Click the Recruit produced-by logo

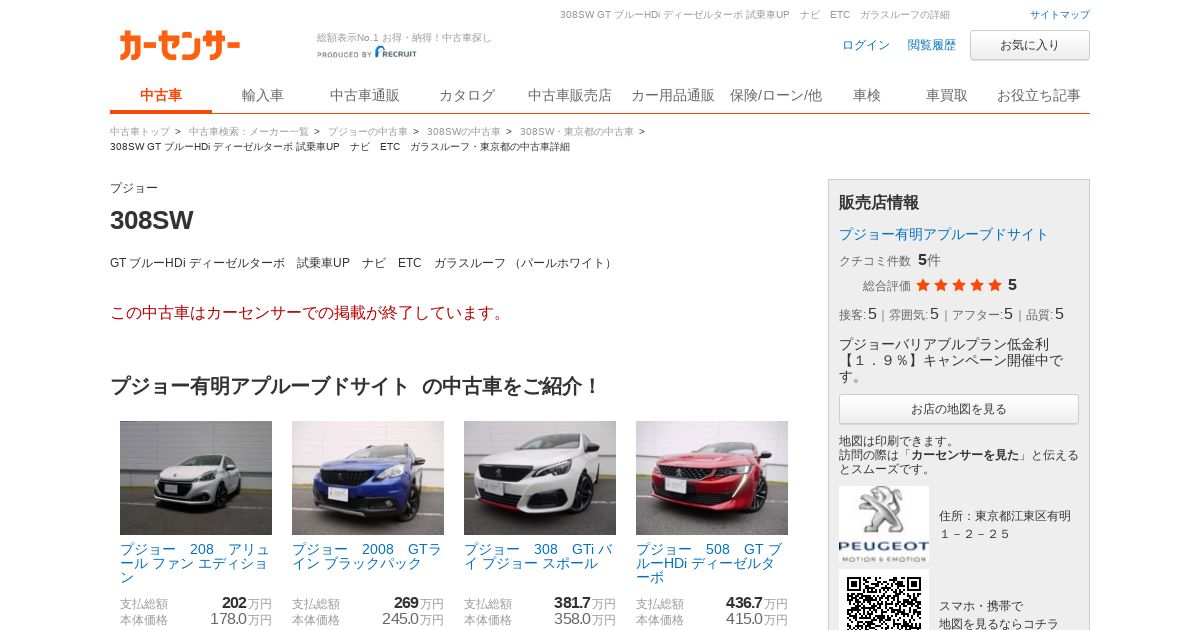pos(367,53)
